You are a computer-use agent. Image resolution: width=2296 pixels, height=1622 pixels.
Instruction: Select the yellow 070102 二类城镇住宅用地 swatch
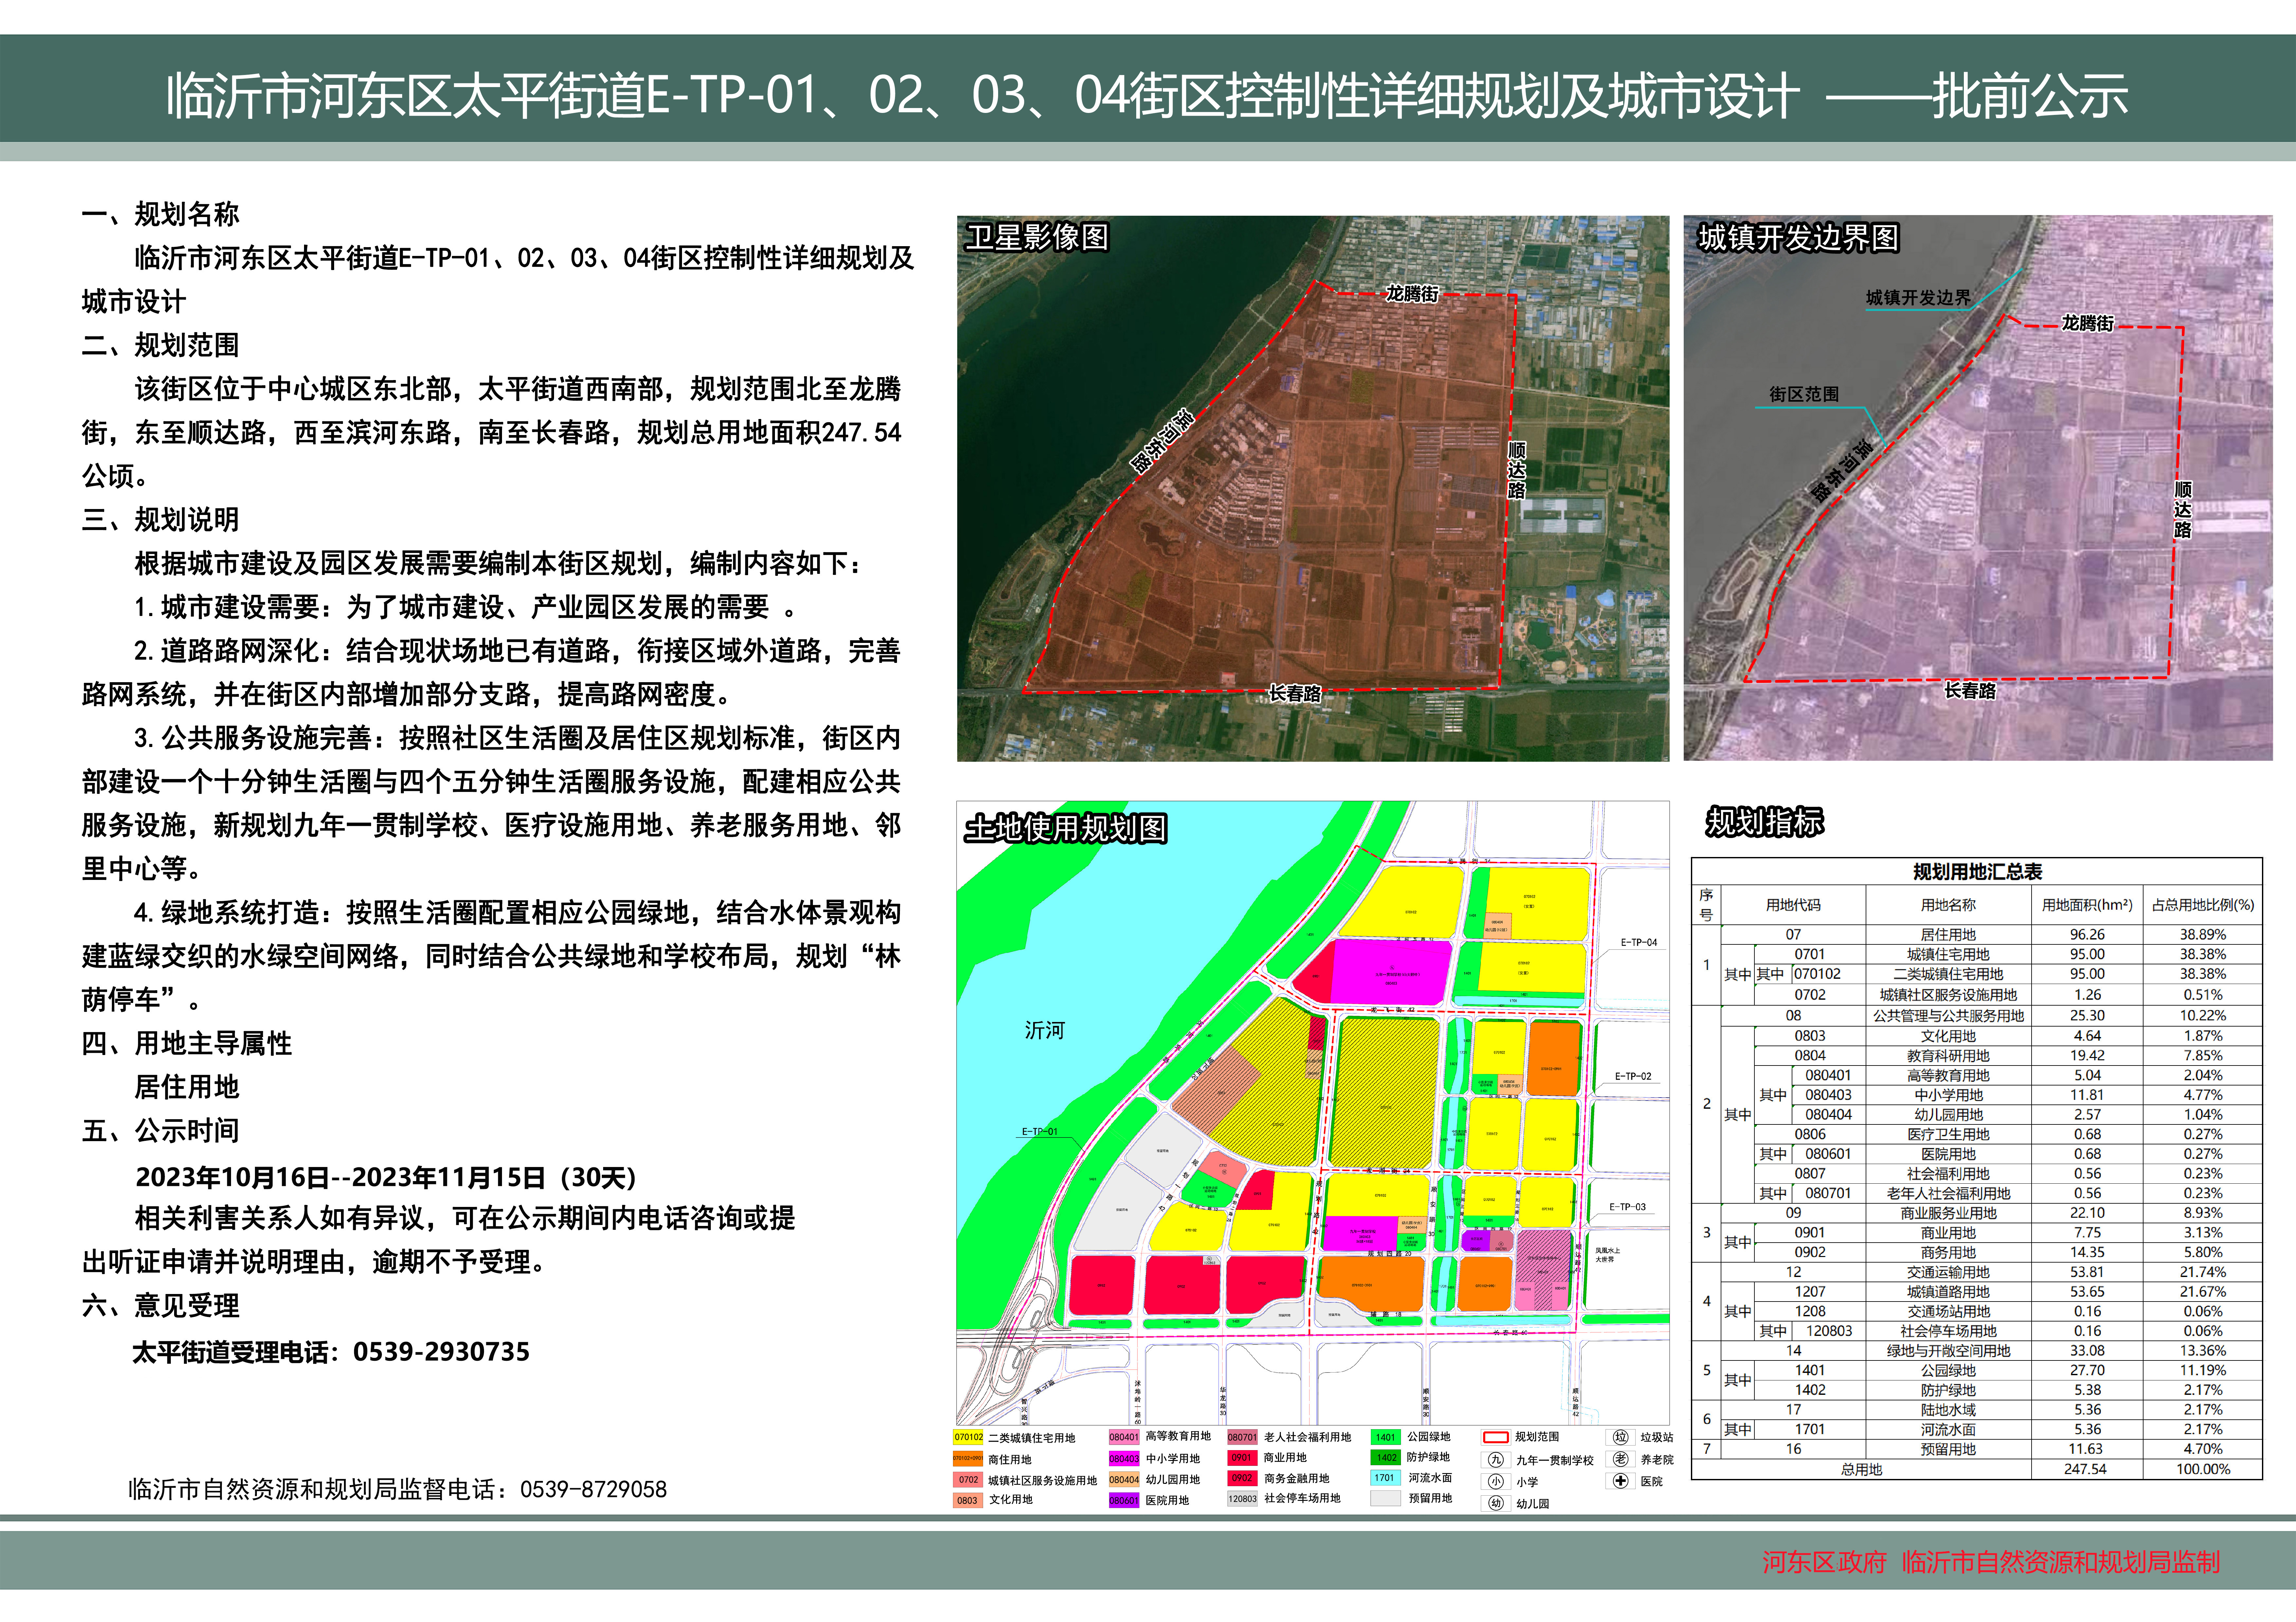pyautogui.click(x=968, y=1437)
